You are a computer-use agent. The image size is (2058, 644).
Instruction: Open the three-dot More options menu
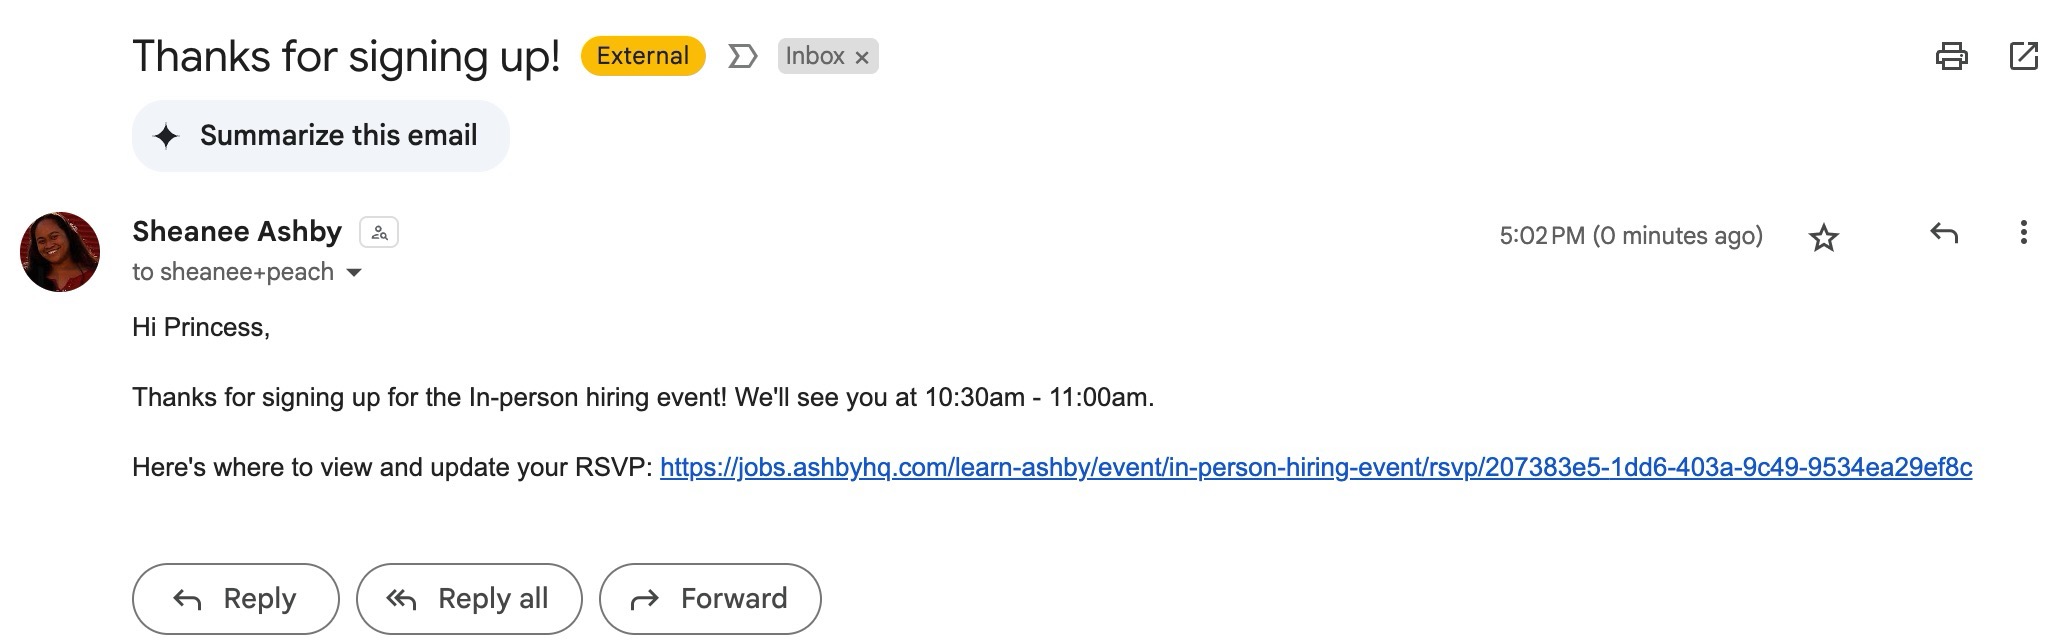pos(2023,233)
